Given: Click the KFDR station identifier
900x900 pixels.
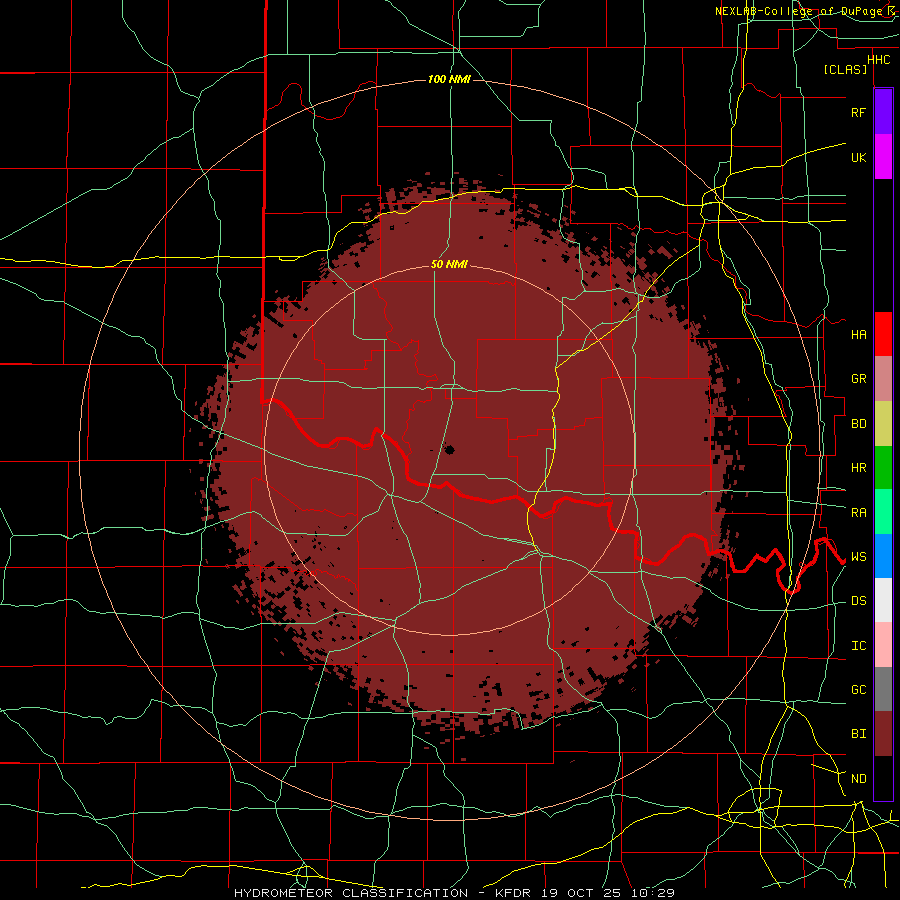Looking at the screenshot, I should pyautogui.click(x=513, y=893).
